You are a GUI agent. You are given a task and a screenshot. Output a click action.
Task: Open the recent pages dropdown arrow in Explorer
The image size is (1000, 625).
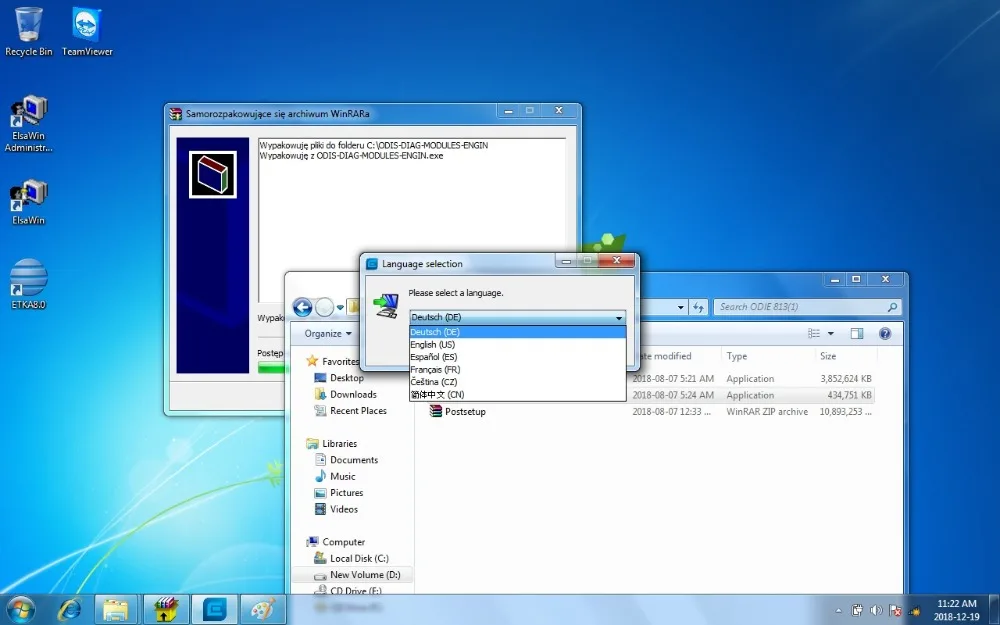point(340,307)
